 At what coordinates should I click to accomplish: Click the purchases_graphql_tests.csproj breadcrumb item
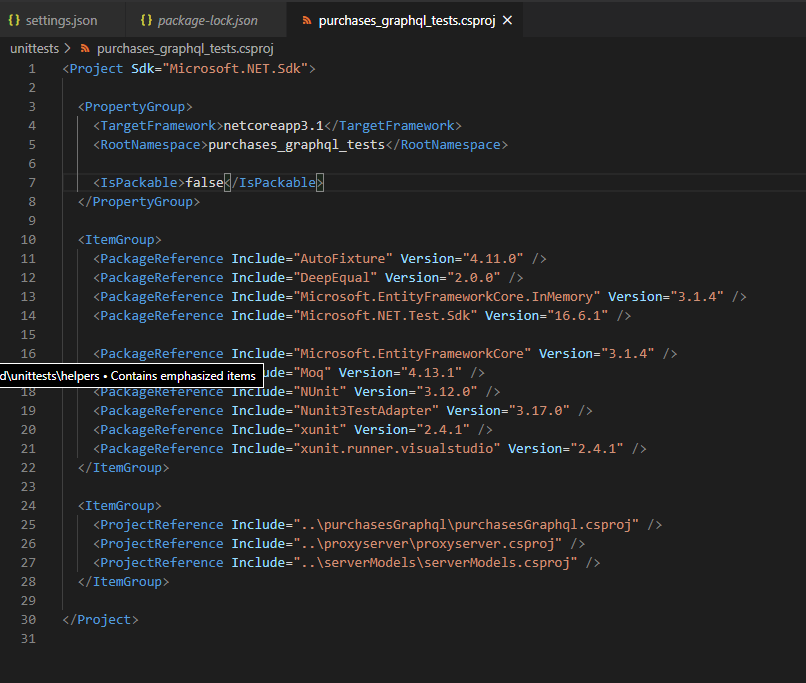coord(185,49)
